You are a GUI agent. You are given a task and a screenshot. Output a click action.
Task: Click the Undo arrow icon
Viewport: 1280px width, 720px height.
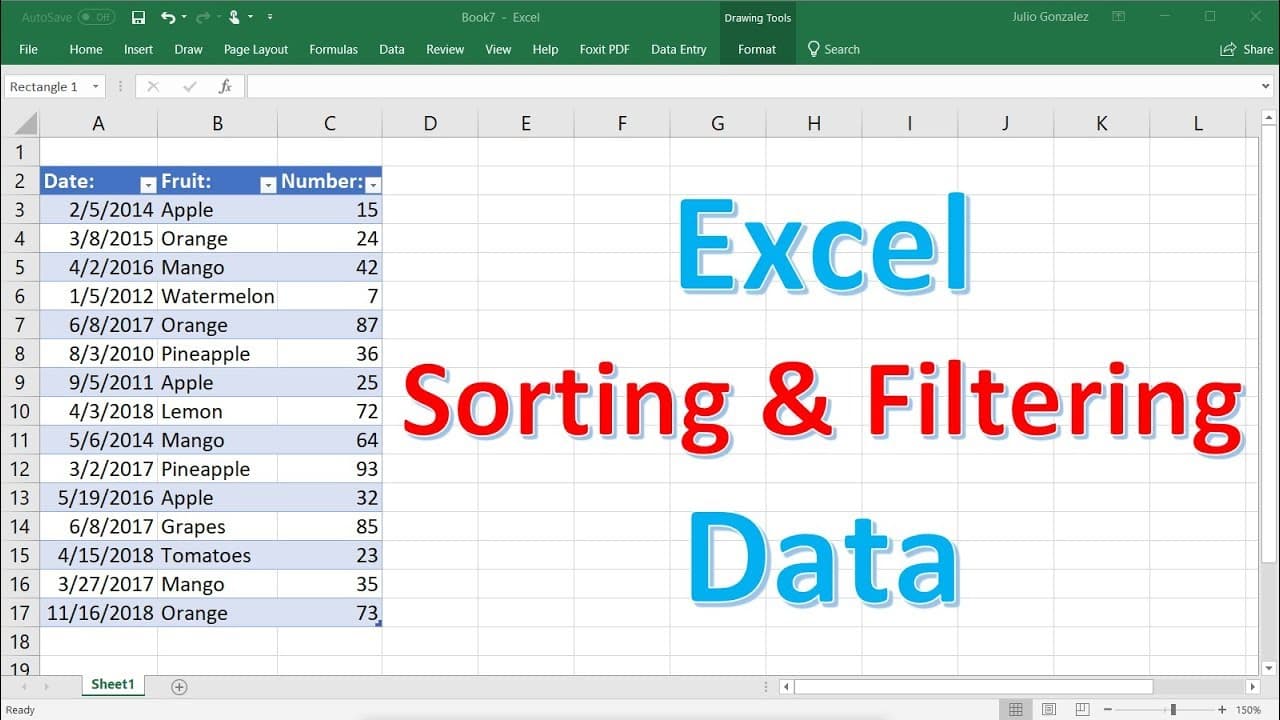click(167, 17)
